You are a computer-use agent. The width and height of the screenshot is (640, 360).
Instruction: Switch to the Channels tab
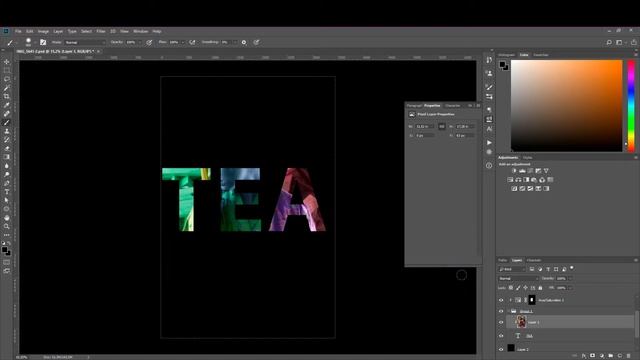533,260
